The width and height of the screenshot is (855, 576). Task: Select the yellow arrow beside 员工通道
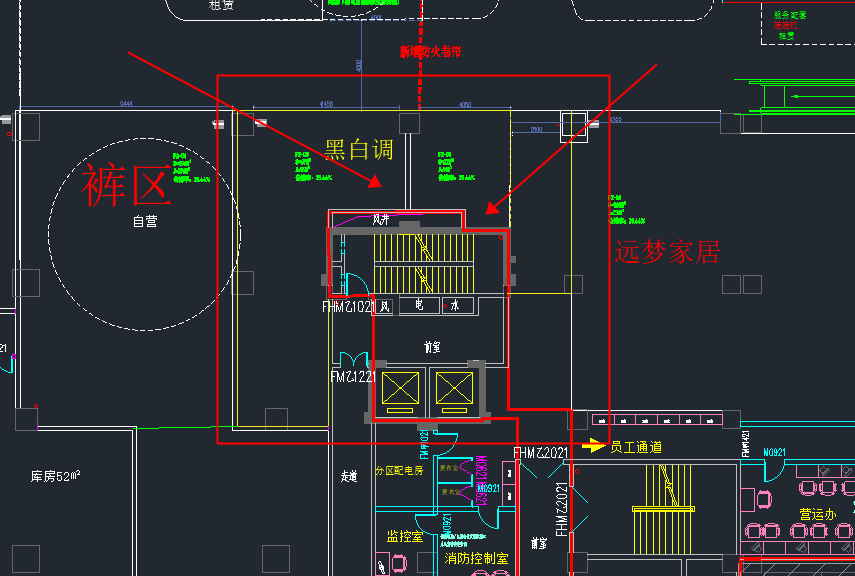(595, 446)
